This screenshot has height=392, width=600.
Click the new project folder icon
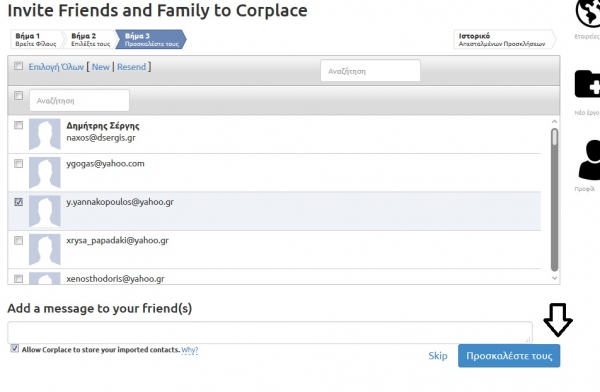coord(588,84)
